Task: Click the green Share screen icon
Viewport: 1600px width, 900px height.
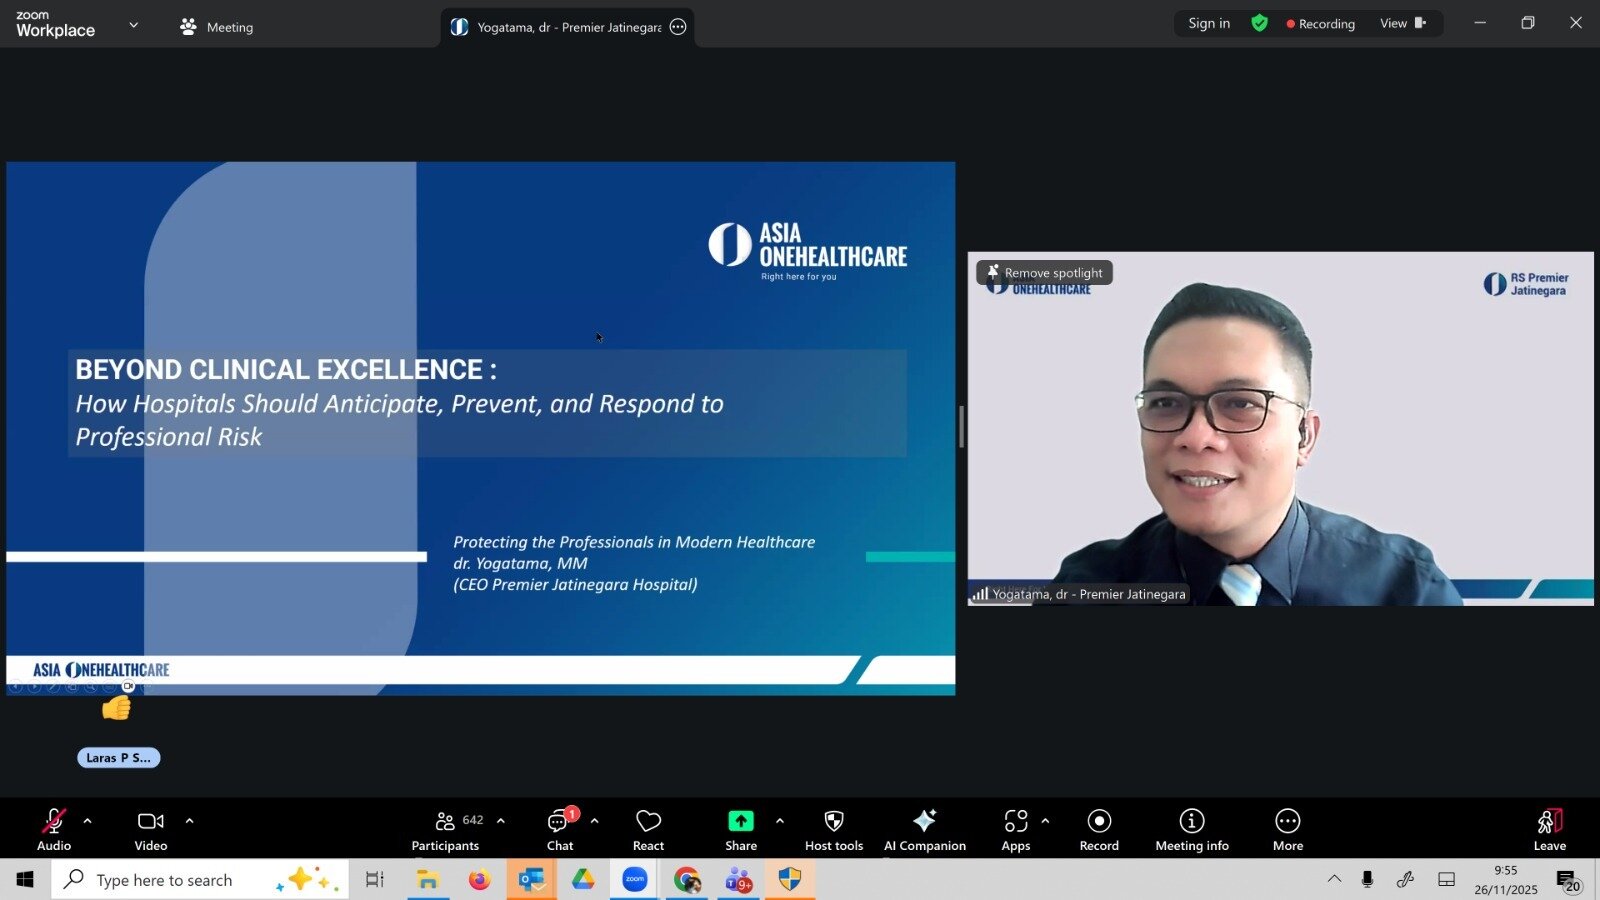Action: click(740, 821)
